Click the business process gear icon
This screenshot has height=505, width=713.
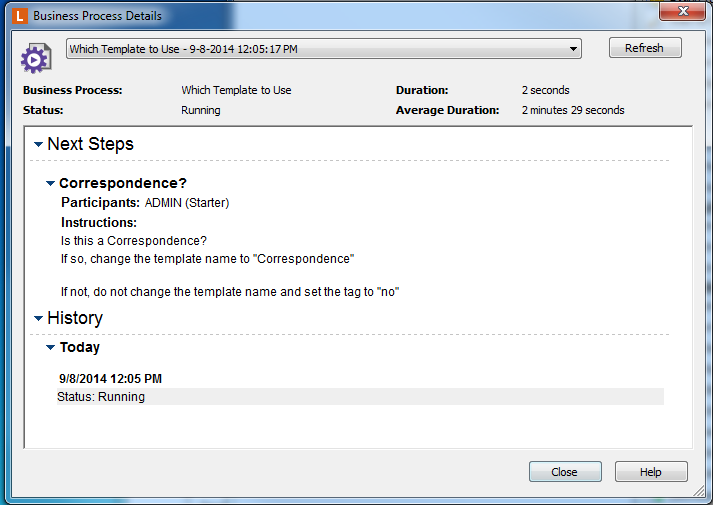point(35,59)
